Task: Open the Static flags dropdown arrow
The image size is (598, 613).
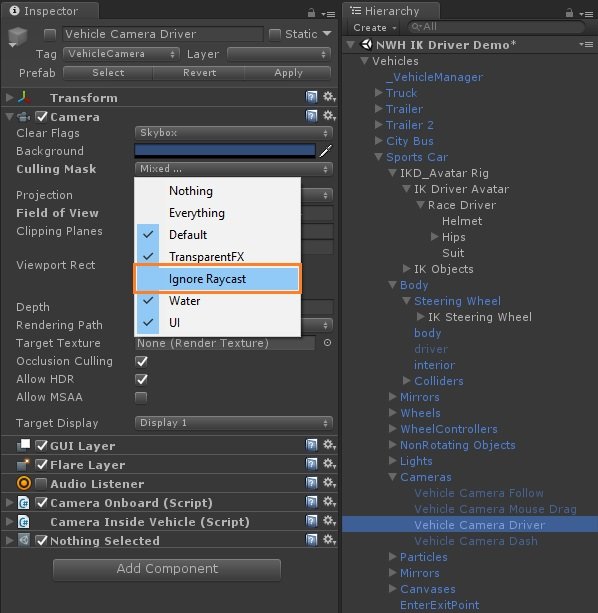Action: tap(328, 34)
